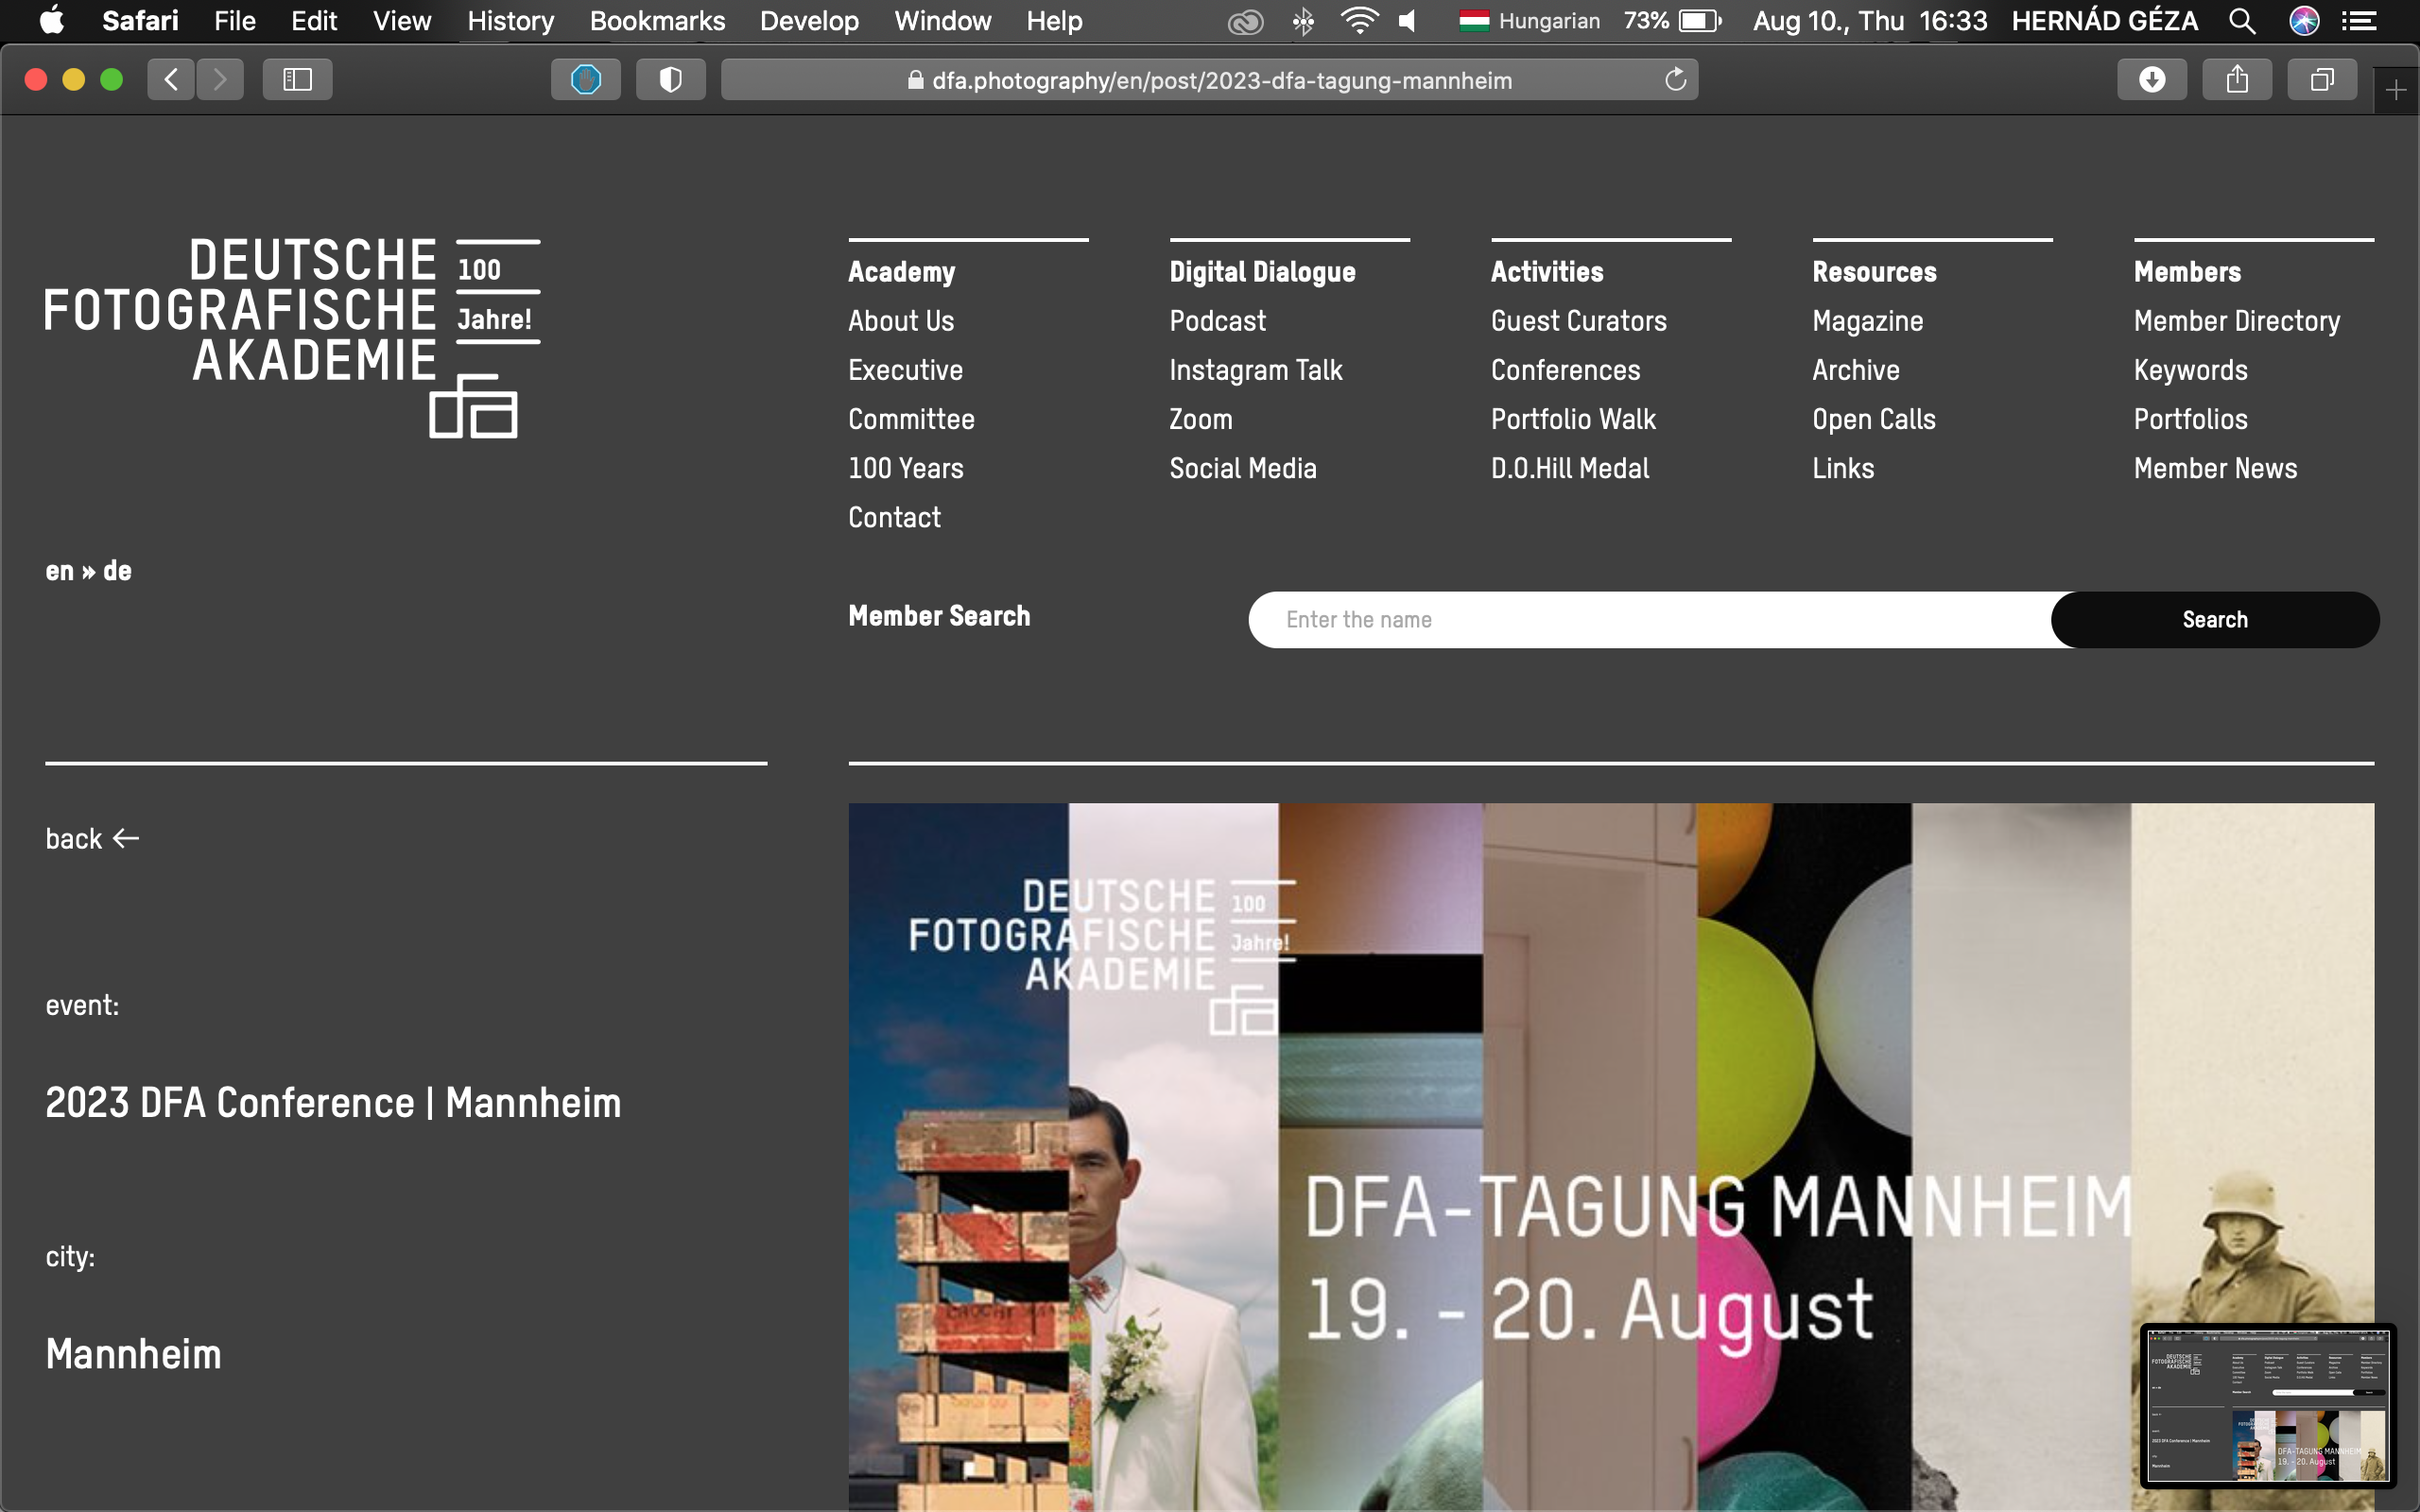Screen dimensions: 2420x1512
Task: Open the History menu
Action: pyautogui.click(x=511, y=21)
